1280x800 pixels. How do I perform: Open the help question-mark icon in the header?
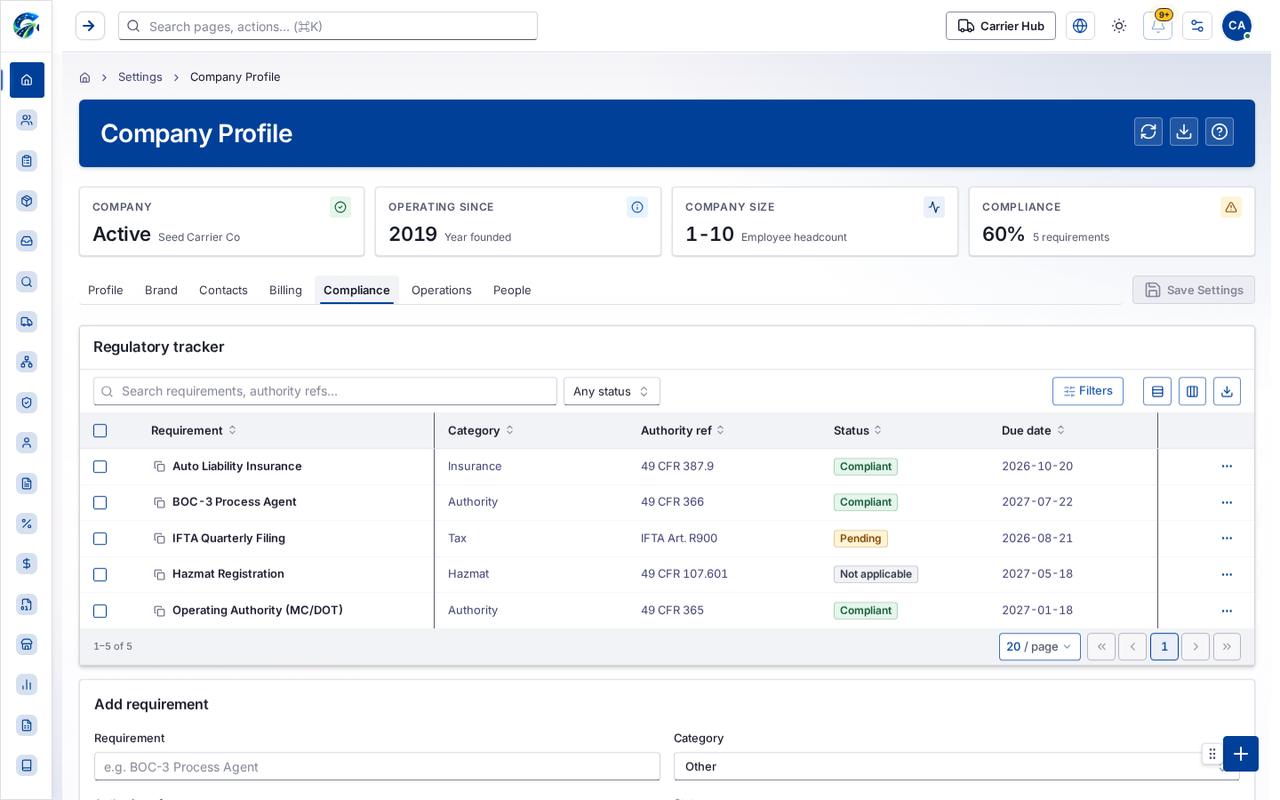point(1219,132)
